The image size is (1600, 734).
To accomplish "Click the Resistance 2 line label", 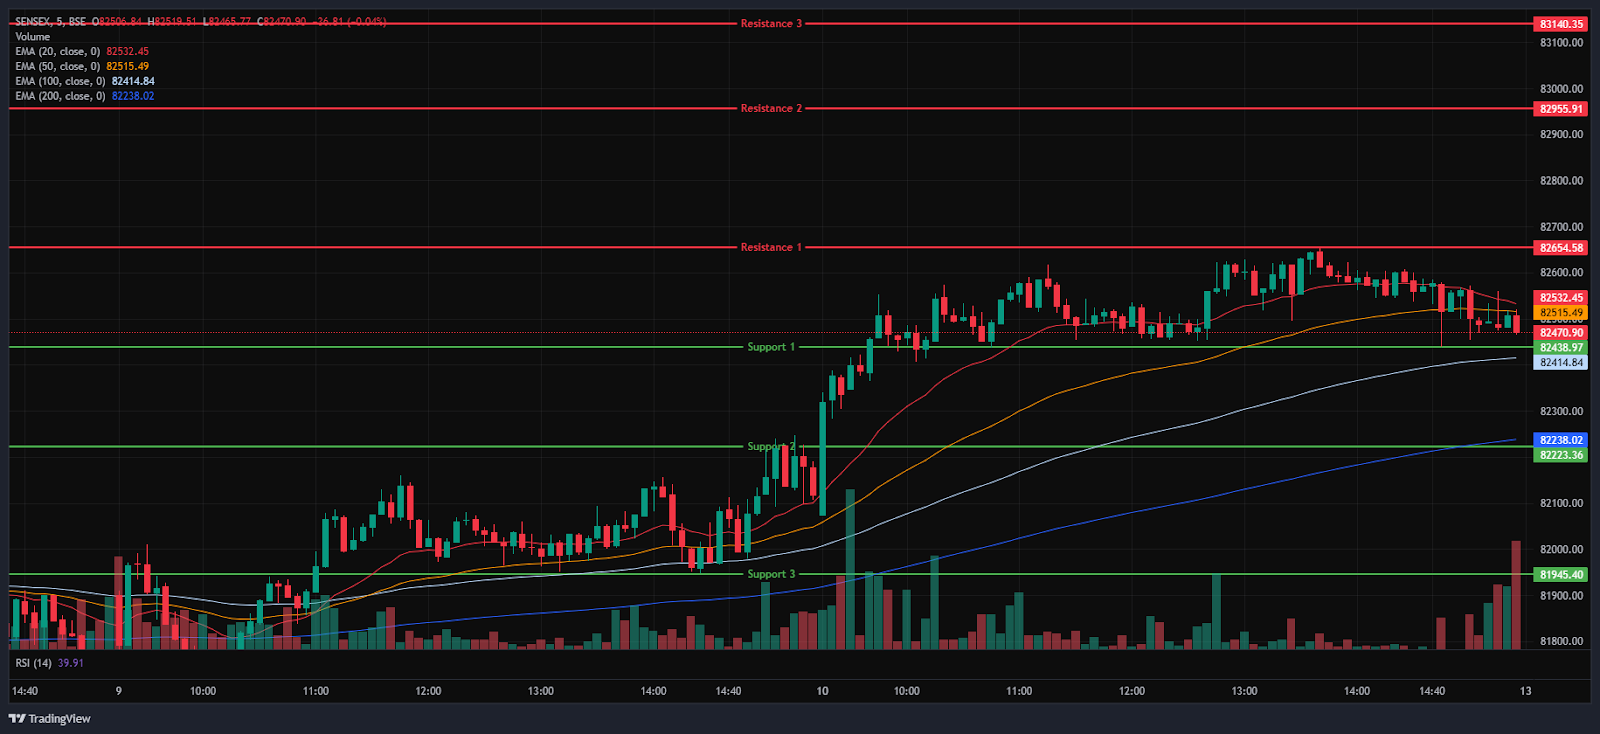I will tap(770, 108).
